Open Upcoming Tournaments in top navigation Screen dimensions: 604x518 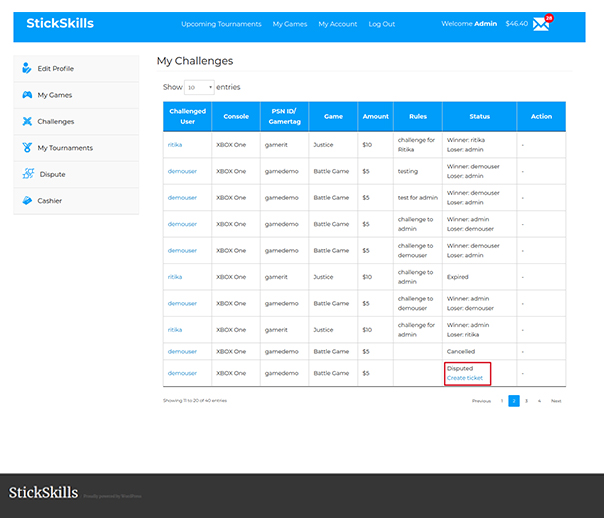pos(221,24)
